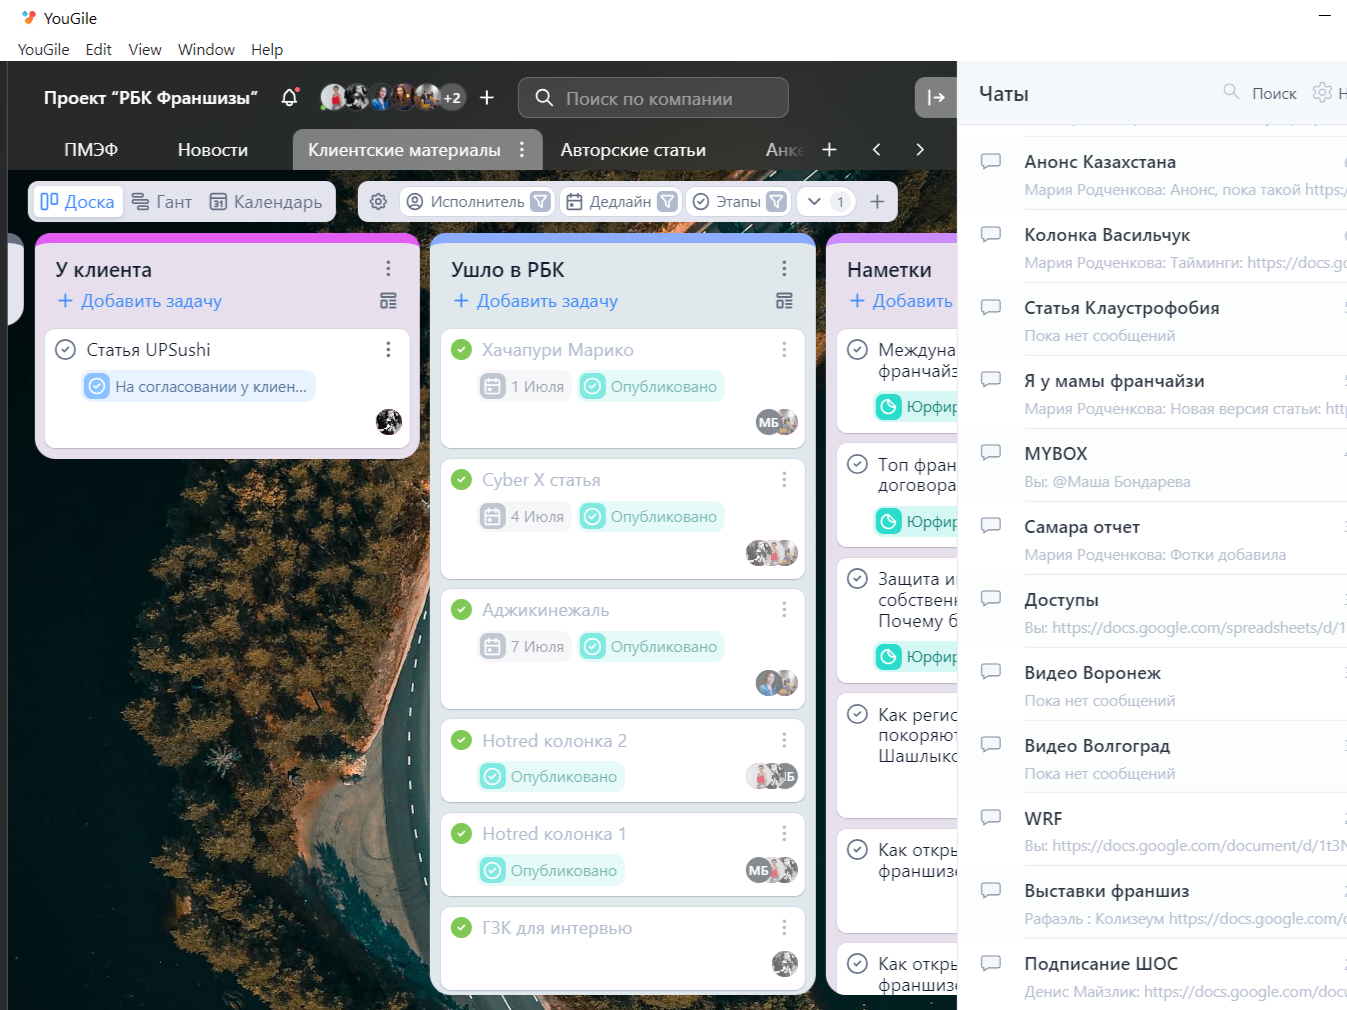Viewport: 1347px width, 1010px height.
Task: Open the Help menu
Action: tap(267, 49)
